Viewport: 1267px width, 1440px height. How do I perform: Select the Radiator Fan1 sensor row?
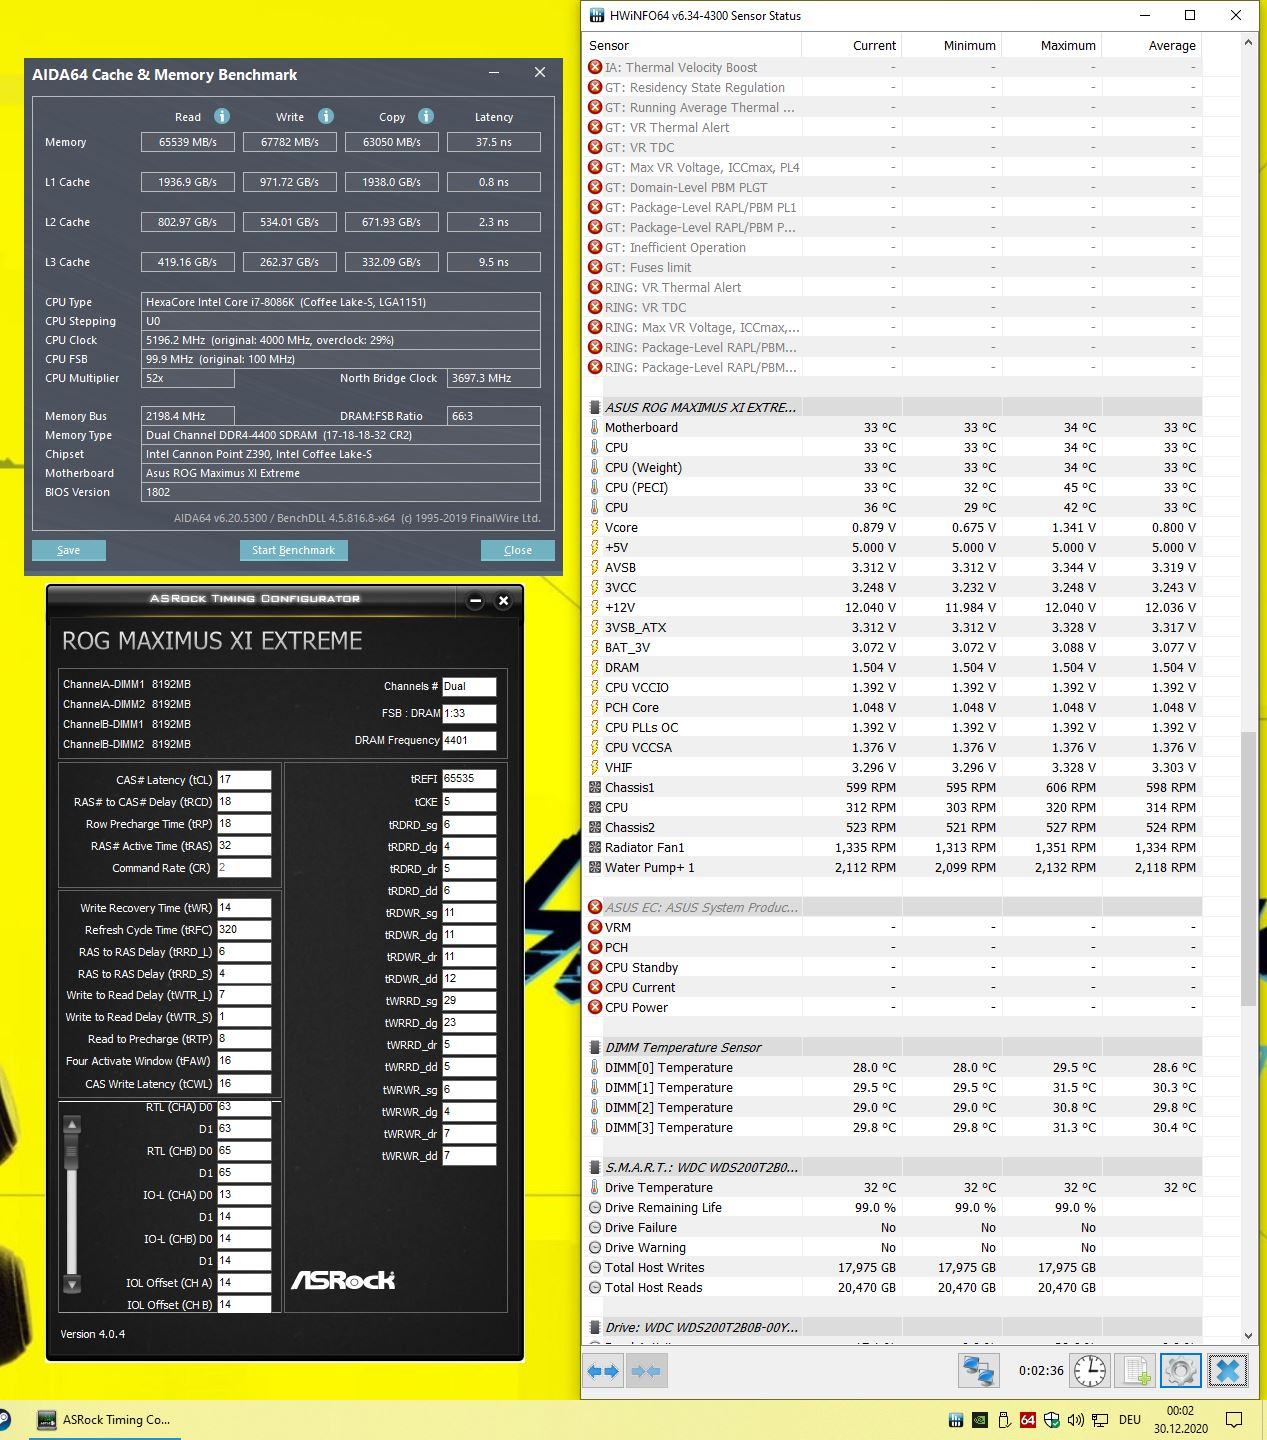click(892, 847)
